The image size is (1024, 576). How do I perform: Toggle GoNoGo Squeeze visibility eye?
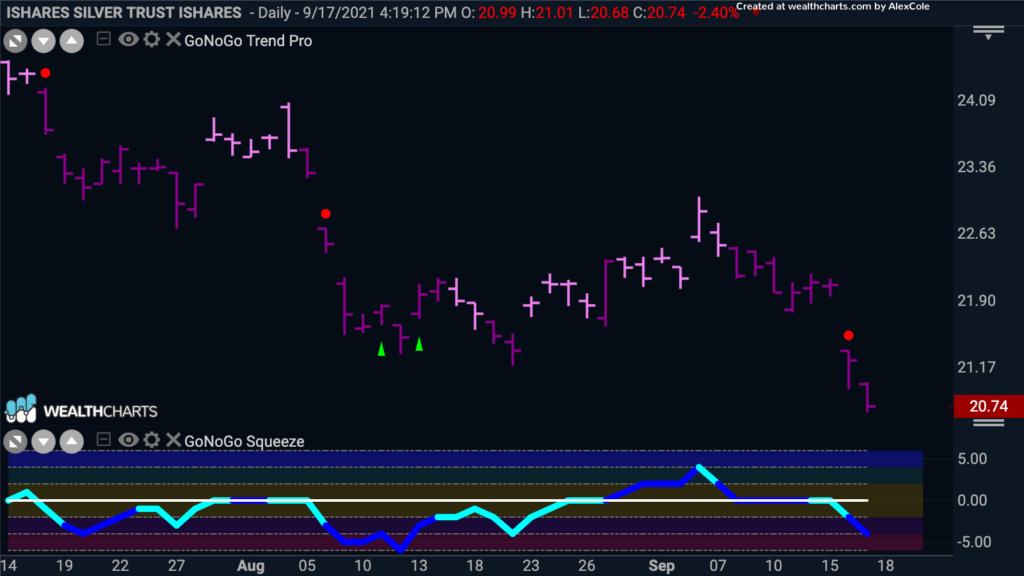click(x=128, y=440)
